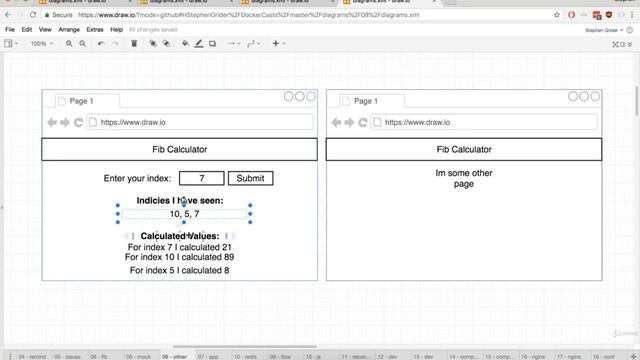Image resolution: width=640 pixels, height=360 pixels.
Task: Open line color pencil tool
Action: (199, 43)
